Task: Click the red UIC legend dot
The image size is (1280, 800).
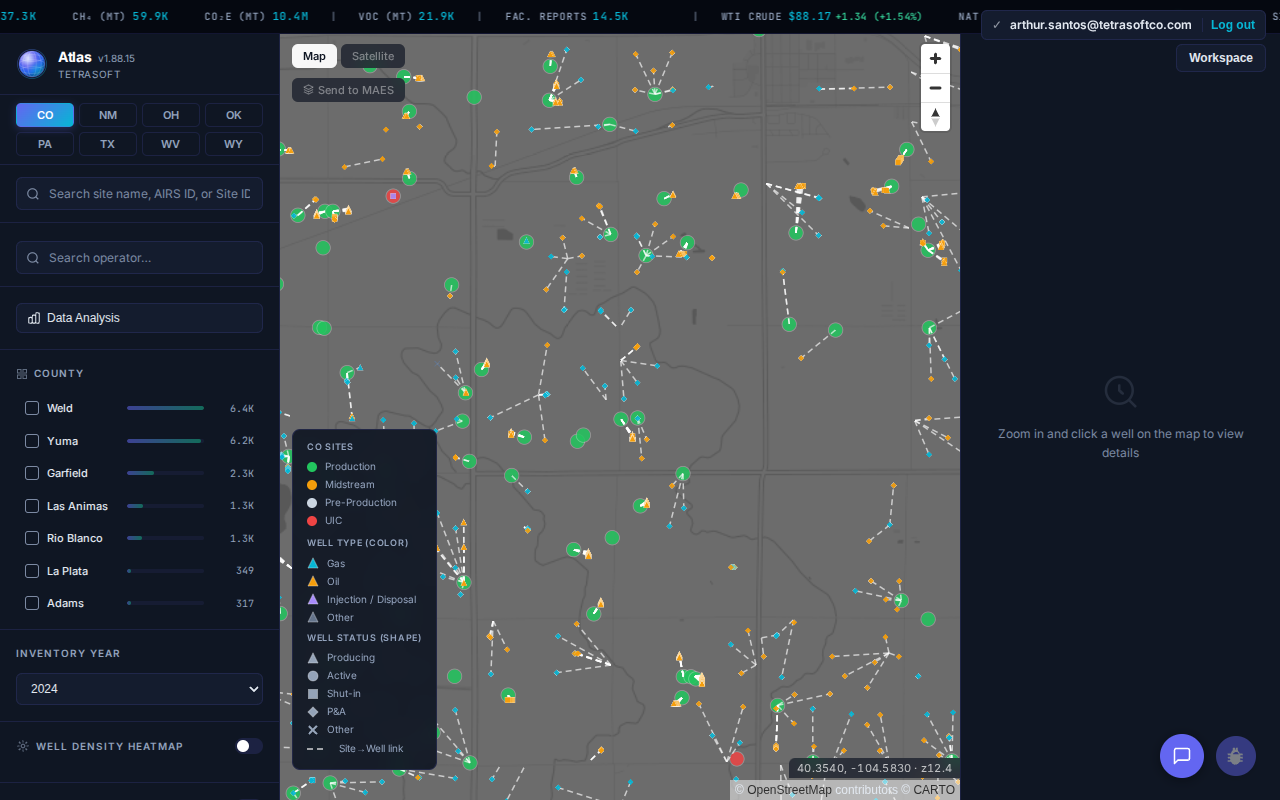Action: pyautogui.click(x=312, y=521)
